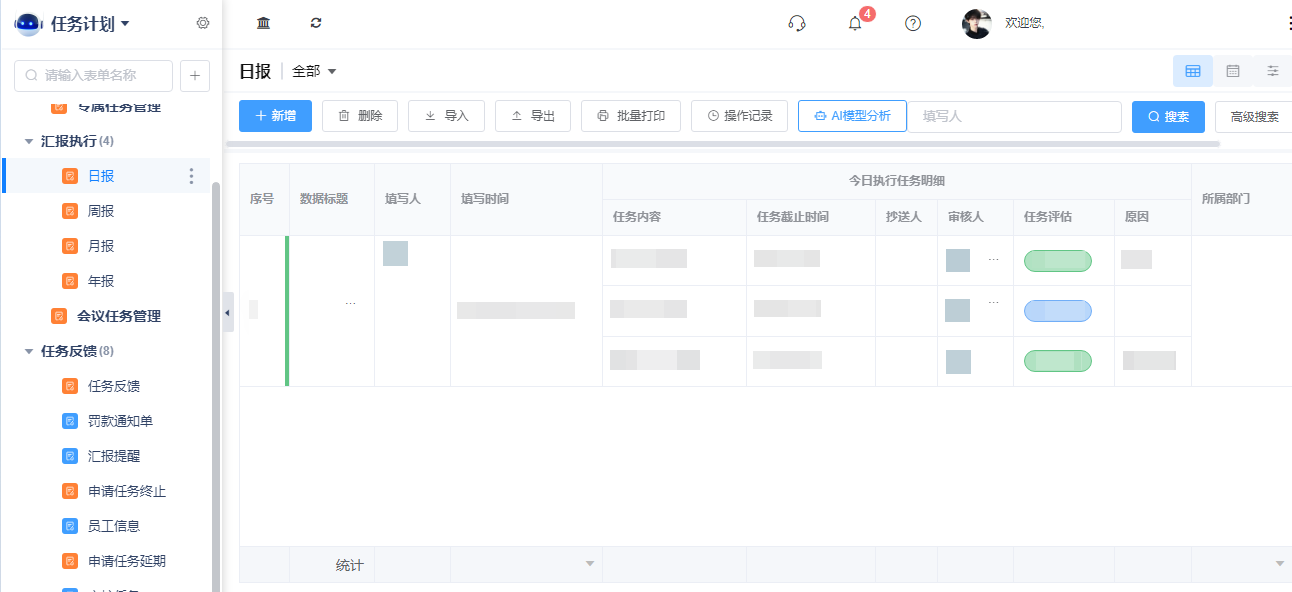Click the building home icon in top bar

pyautogui.click(x=264, y=23)
